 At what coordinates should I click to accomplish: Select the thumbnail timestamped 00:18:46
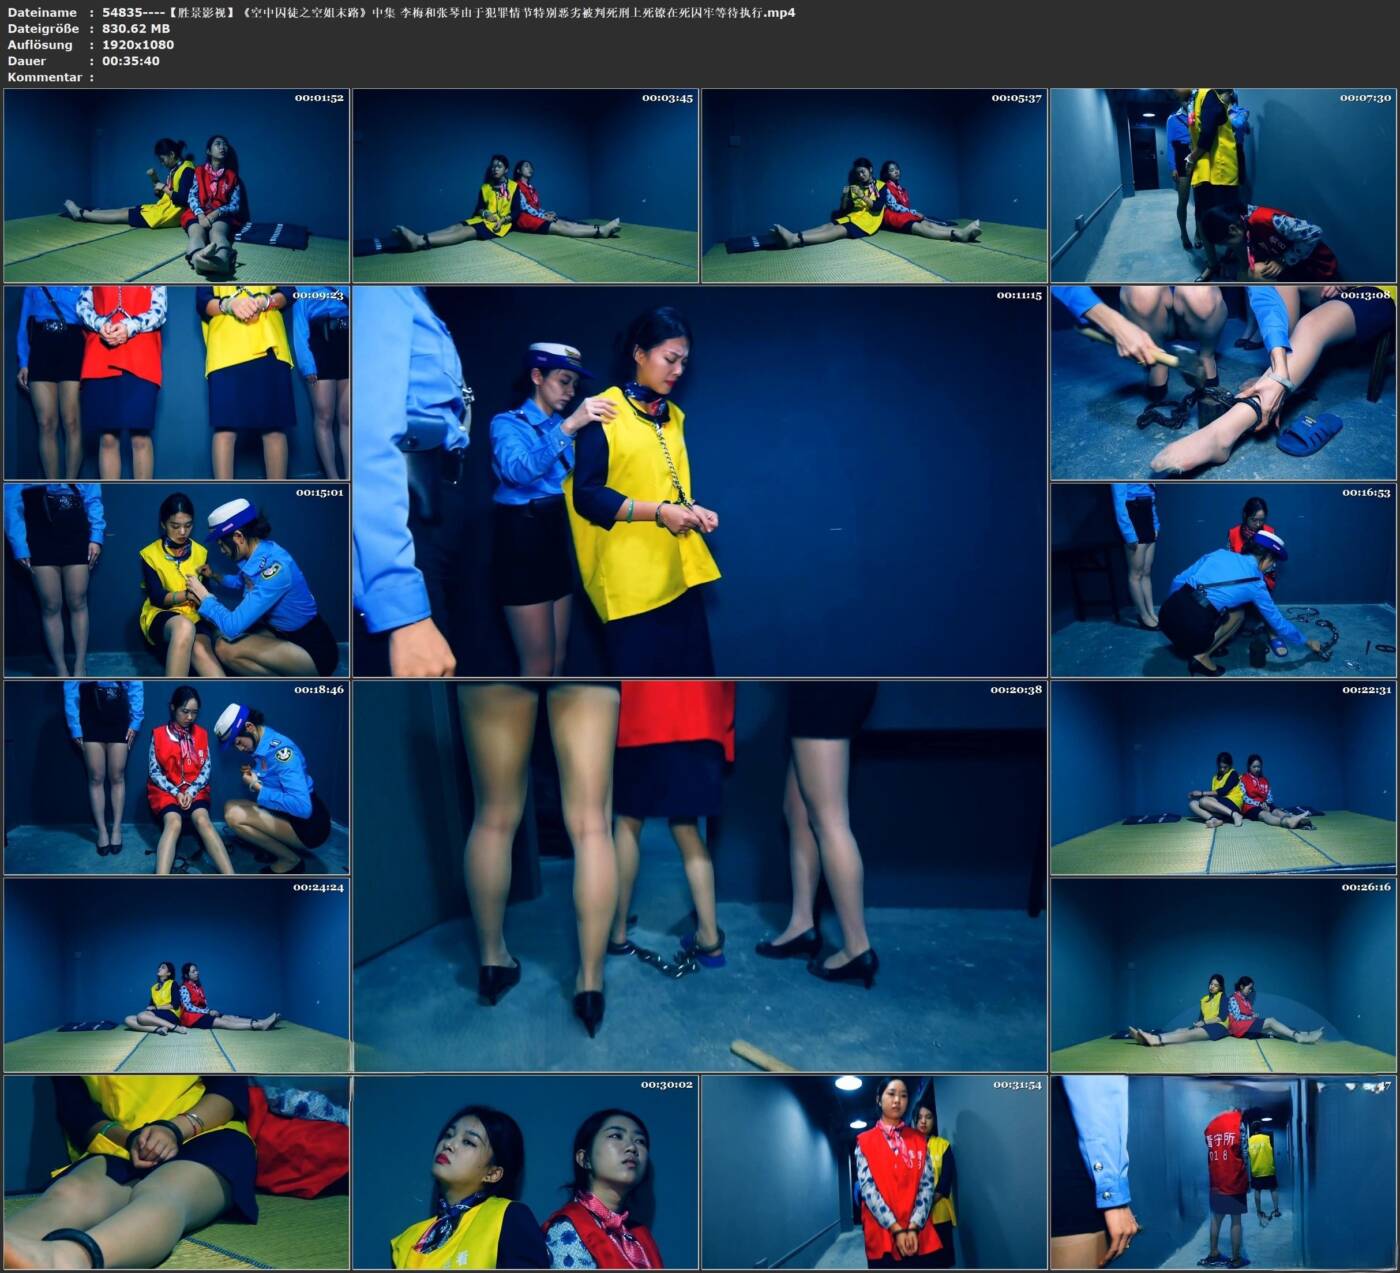click(177, 777)
